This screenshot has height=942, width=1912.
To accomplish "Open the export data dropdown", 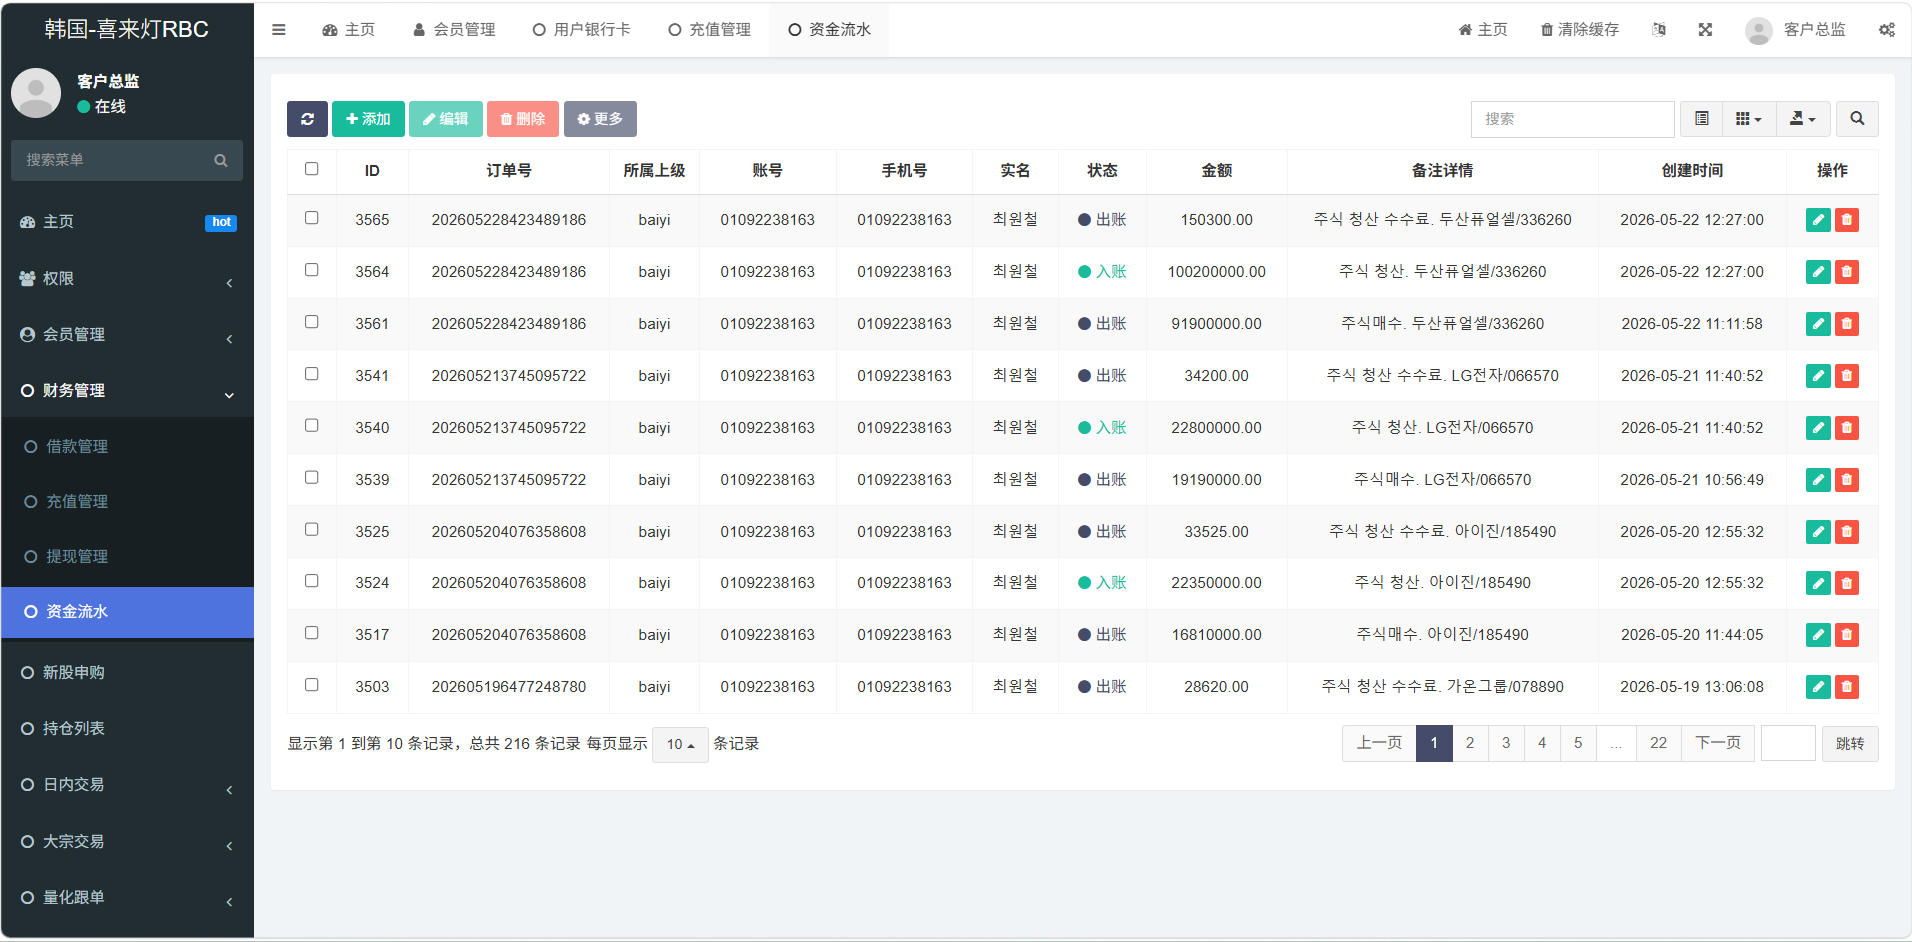I will click(1803, 119).
